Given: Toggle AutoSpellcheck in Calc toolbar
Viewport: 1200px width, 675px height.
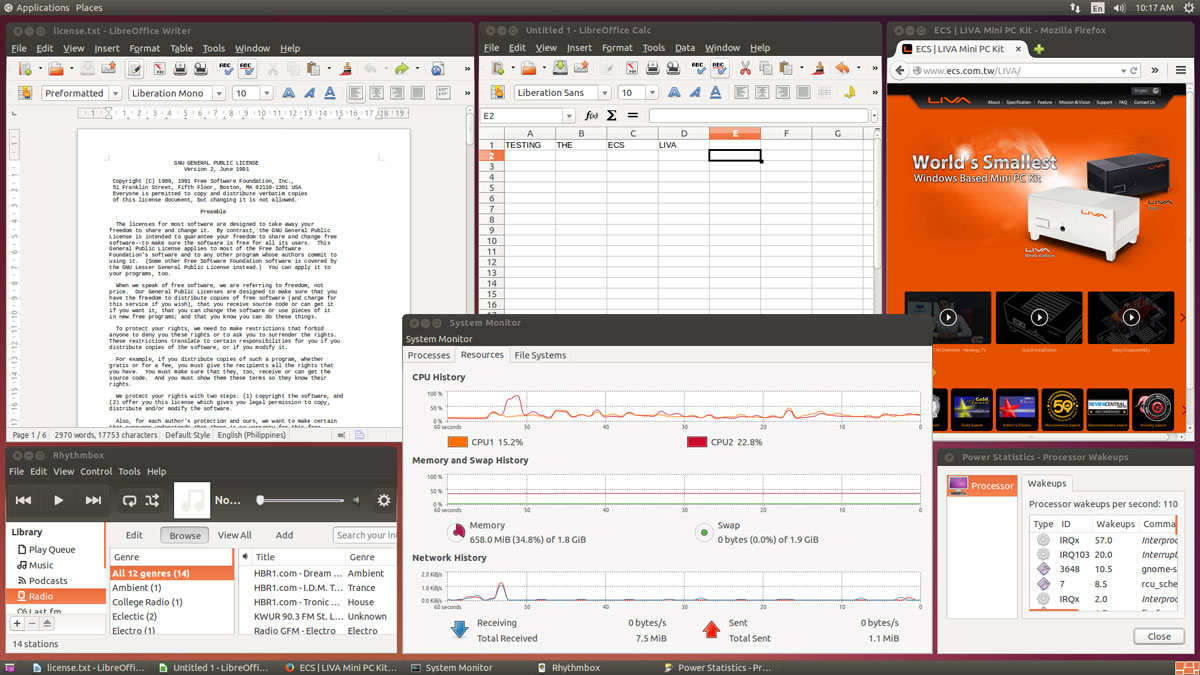Looking at the screenshot, I should (x=718, y=68).
